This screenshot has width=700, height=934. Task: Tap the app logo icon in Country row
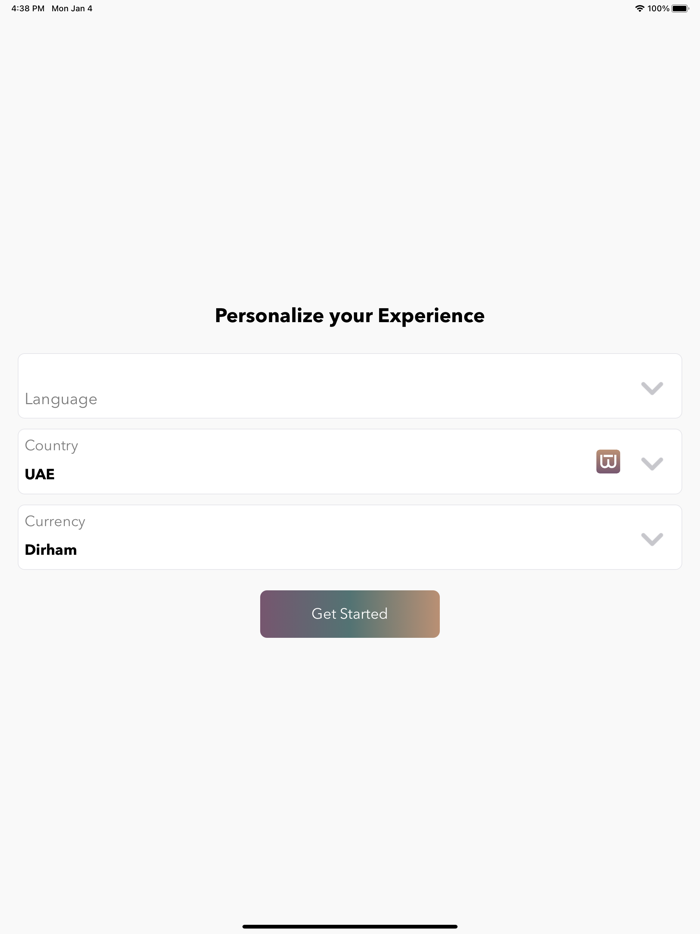coord(608,461)
